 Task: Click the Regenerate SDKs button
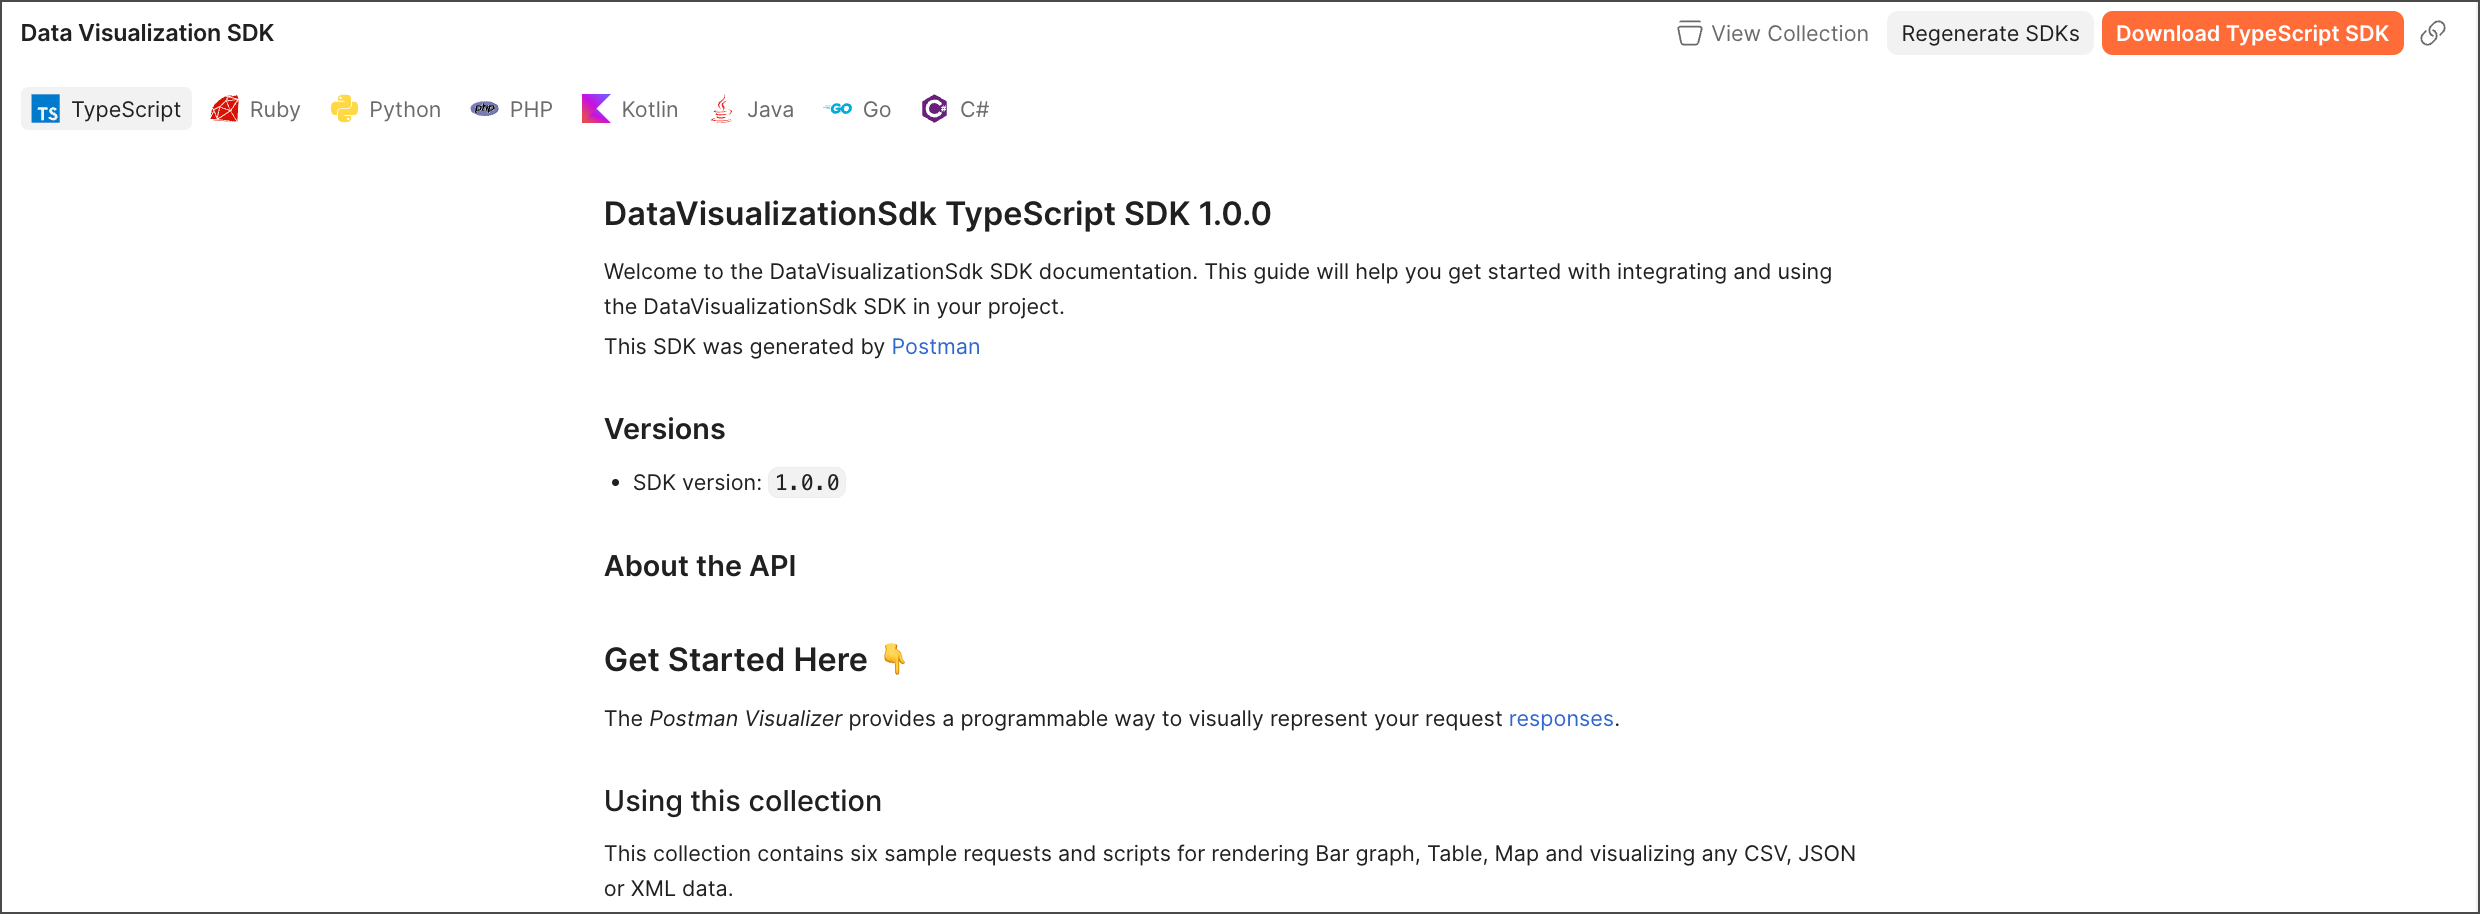[x=1989, y=34]
